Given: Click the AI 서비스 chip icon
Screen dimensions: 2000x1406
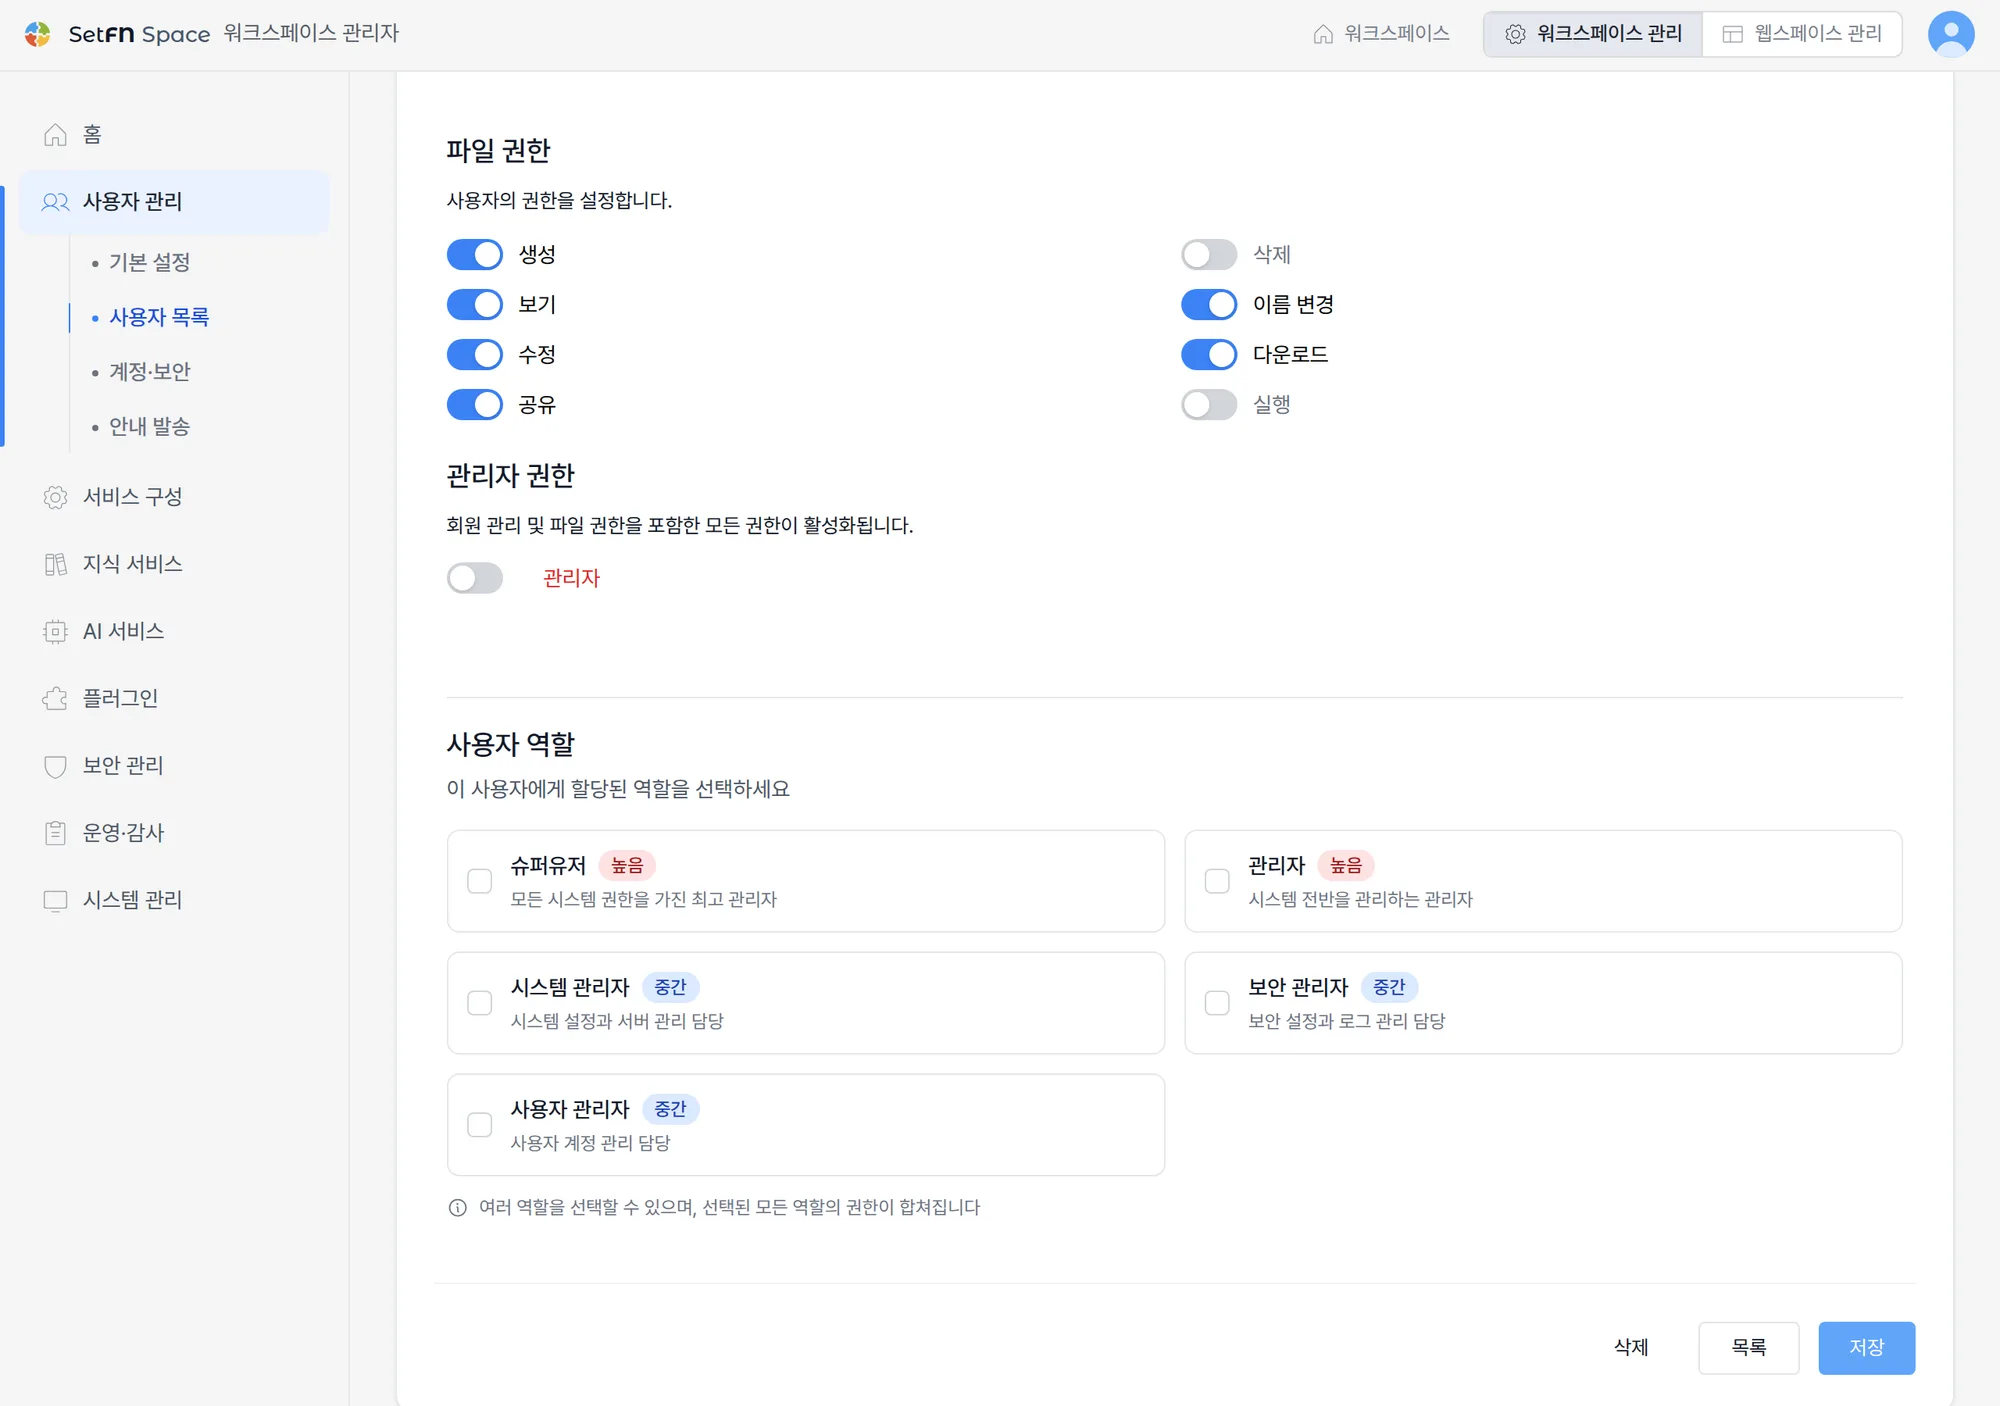Looking at the screenshot, I should pyautogui.click(x=56, y=631).
